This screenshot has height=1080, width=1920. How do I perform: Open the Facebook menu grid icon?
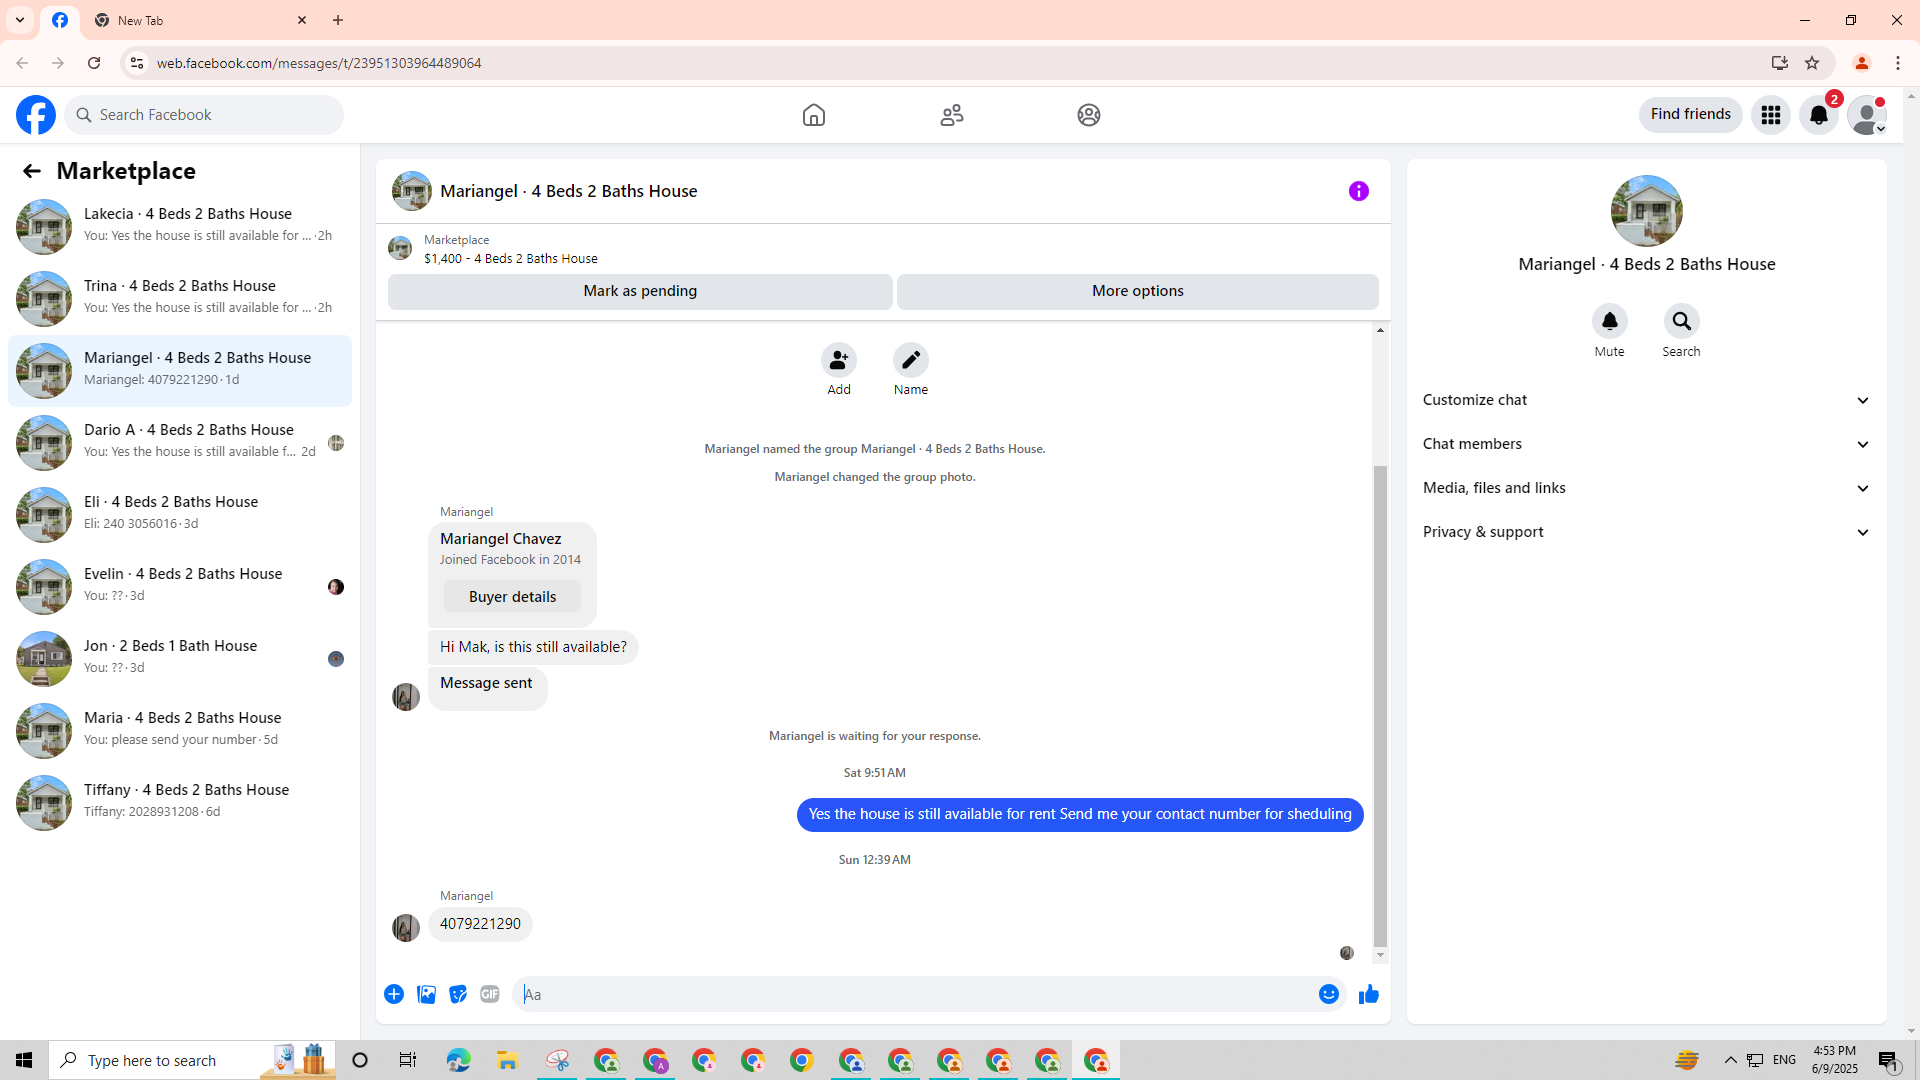[x=1771, y=115]
